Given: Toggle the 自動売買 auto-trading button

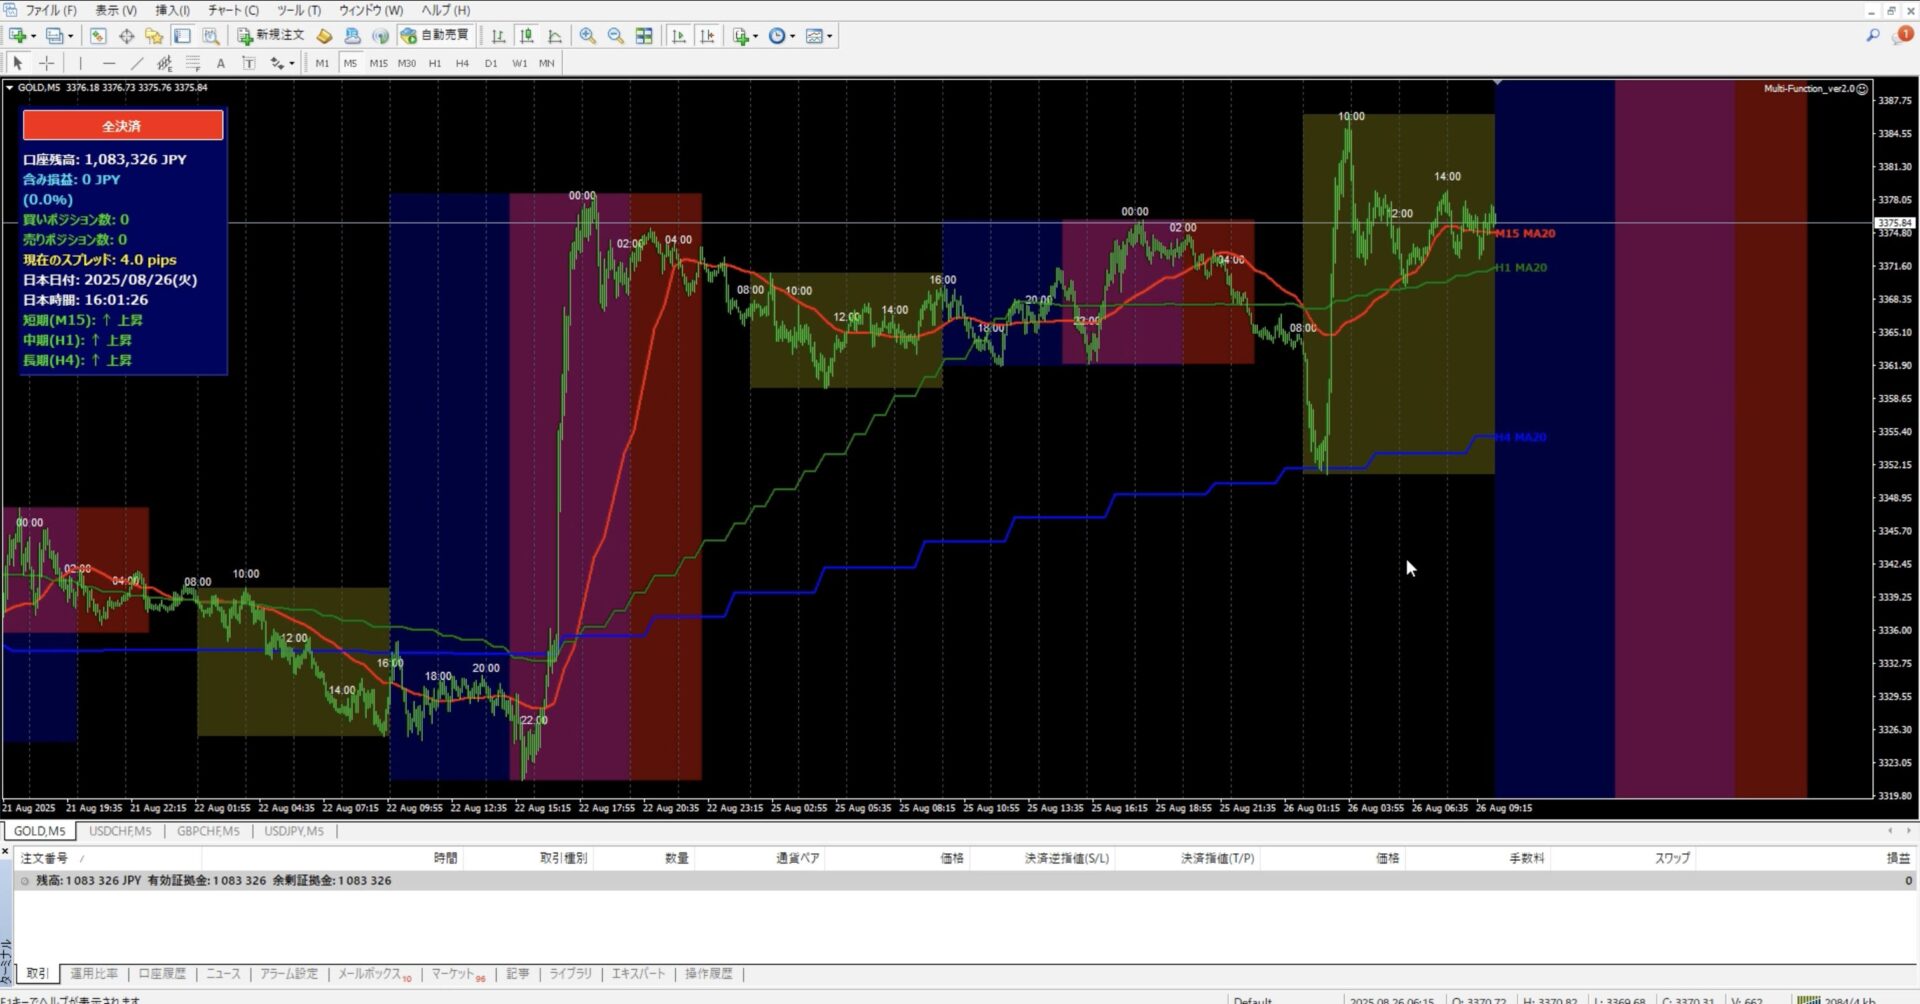Looking at the screenshot, I should pyautogui.click(x=435, y=36).
